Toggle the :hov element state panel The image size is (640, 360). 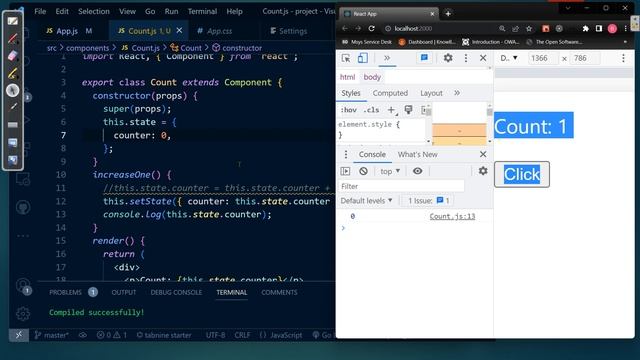click(x=348, y=110)
